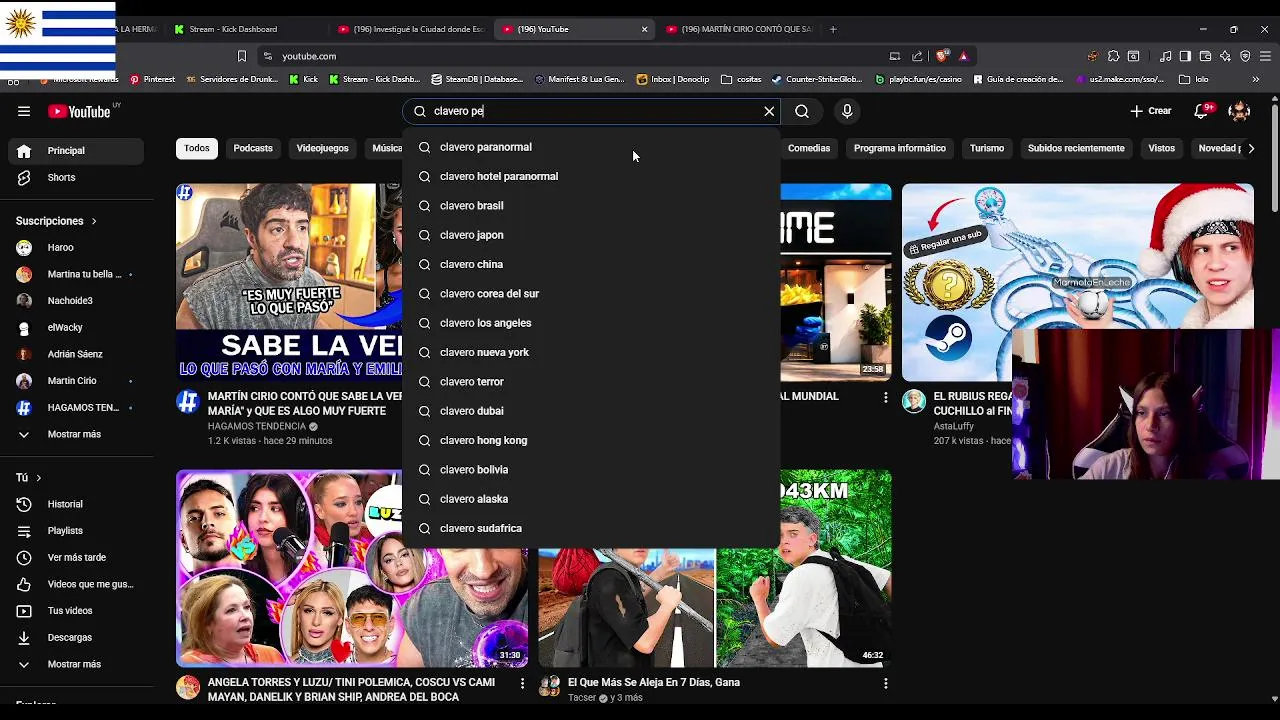Click the HAGAMOS TENDENCIA channel avatar
Screen dimensions: 1280x720
[188, 402]
